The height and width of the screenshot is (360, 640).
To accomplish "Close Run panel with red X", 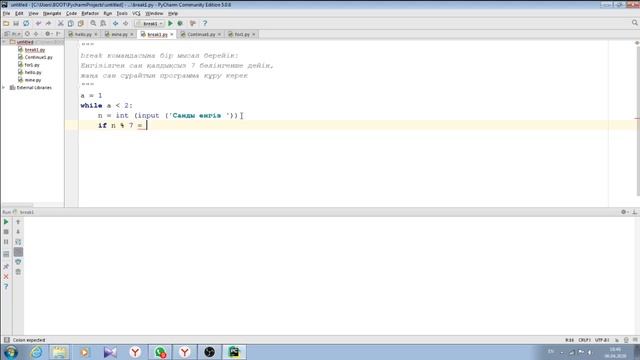I will point(6,277).
